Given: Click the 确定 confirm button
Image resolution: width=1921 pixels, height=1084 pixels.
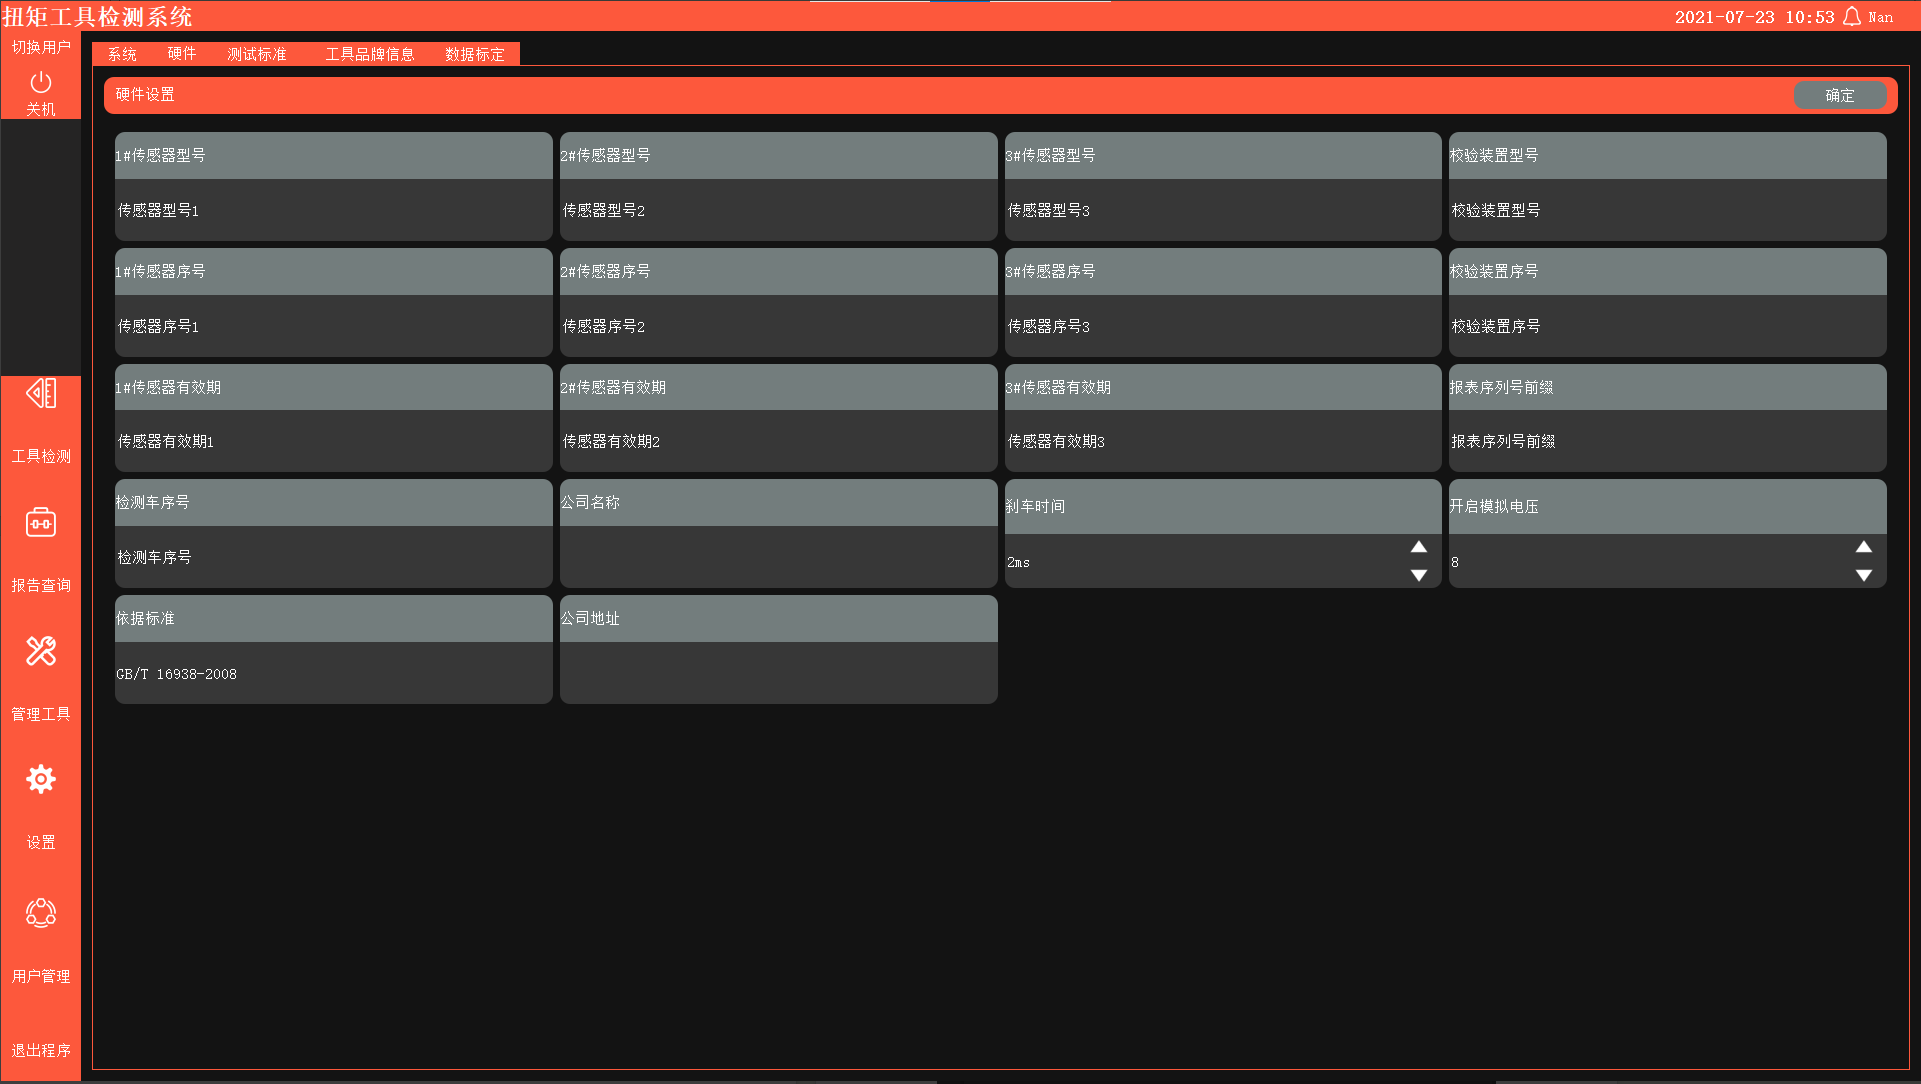Looking at the screenshot, I should tap(1839, 95).
